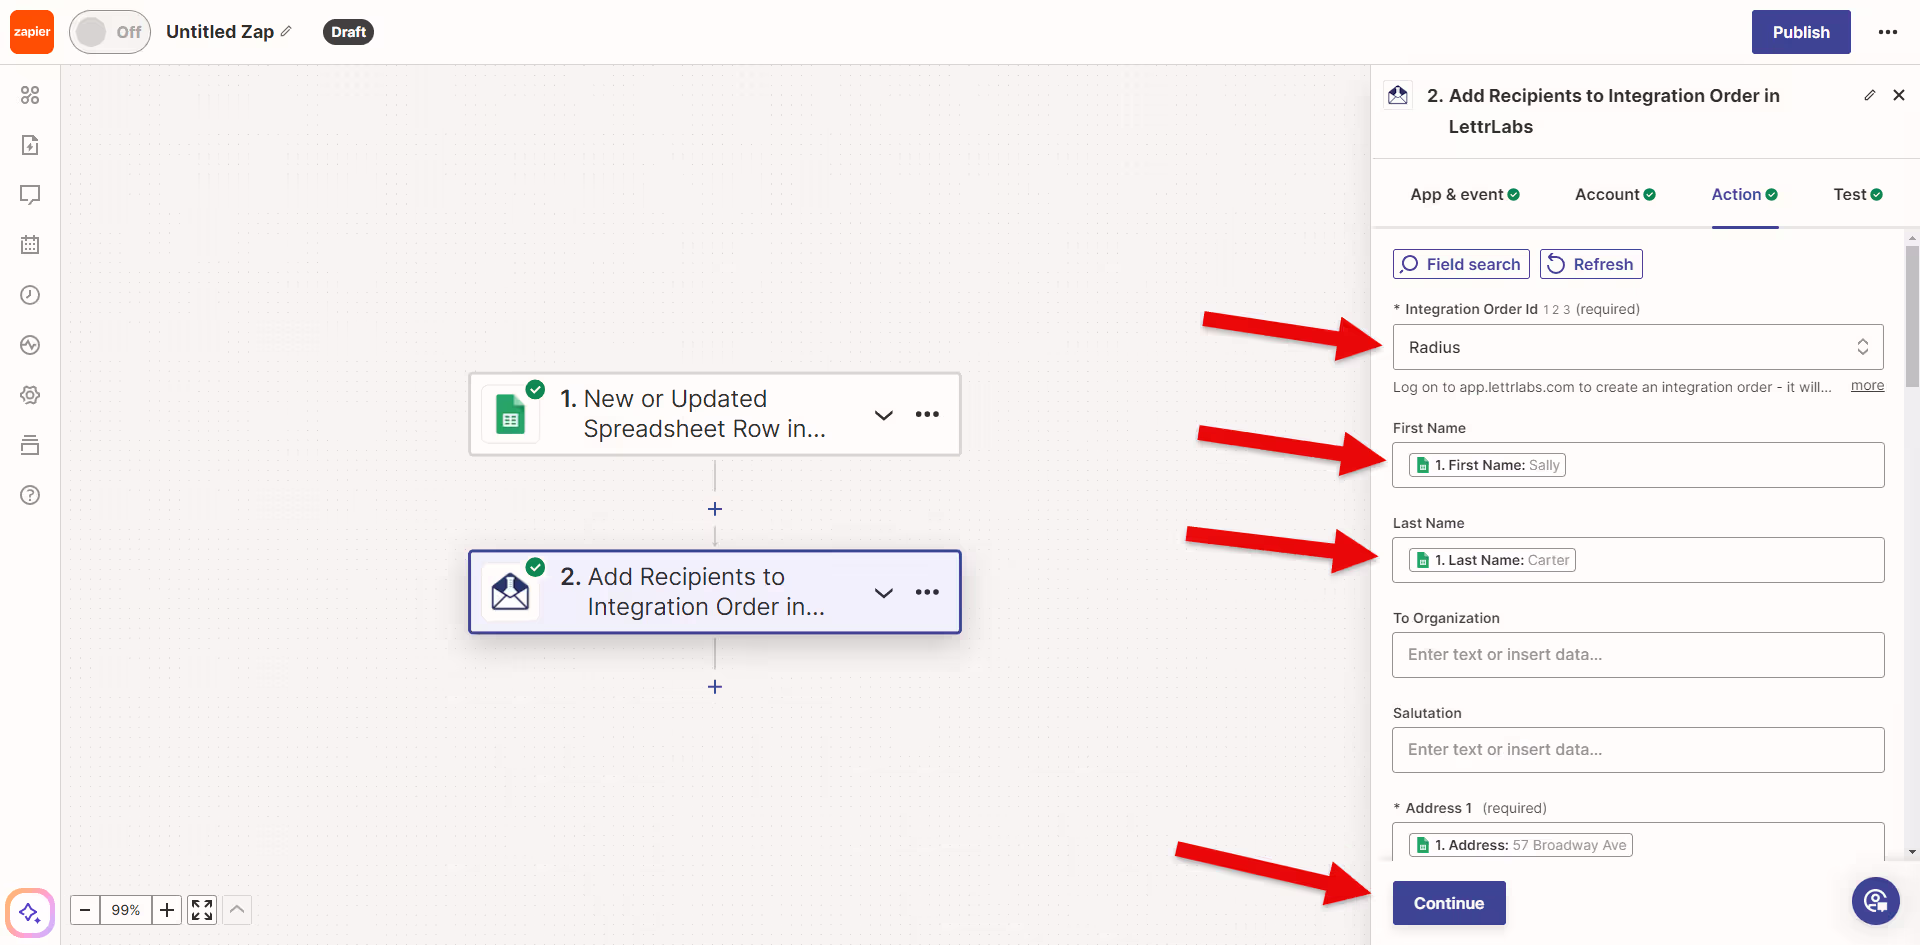Refresh the action fields
Image resolution: width=1920 pixels, height=945 pixels.
1591,264
